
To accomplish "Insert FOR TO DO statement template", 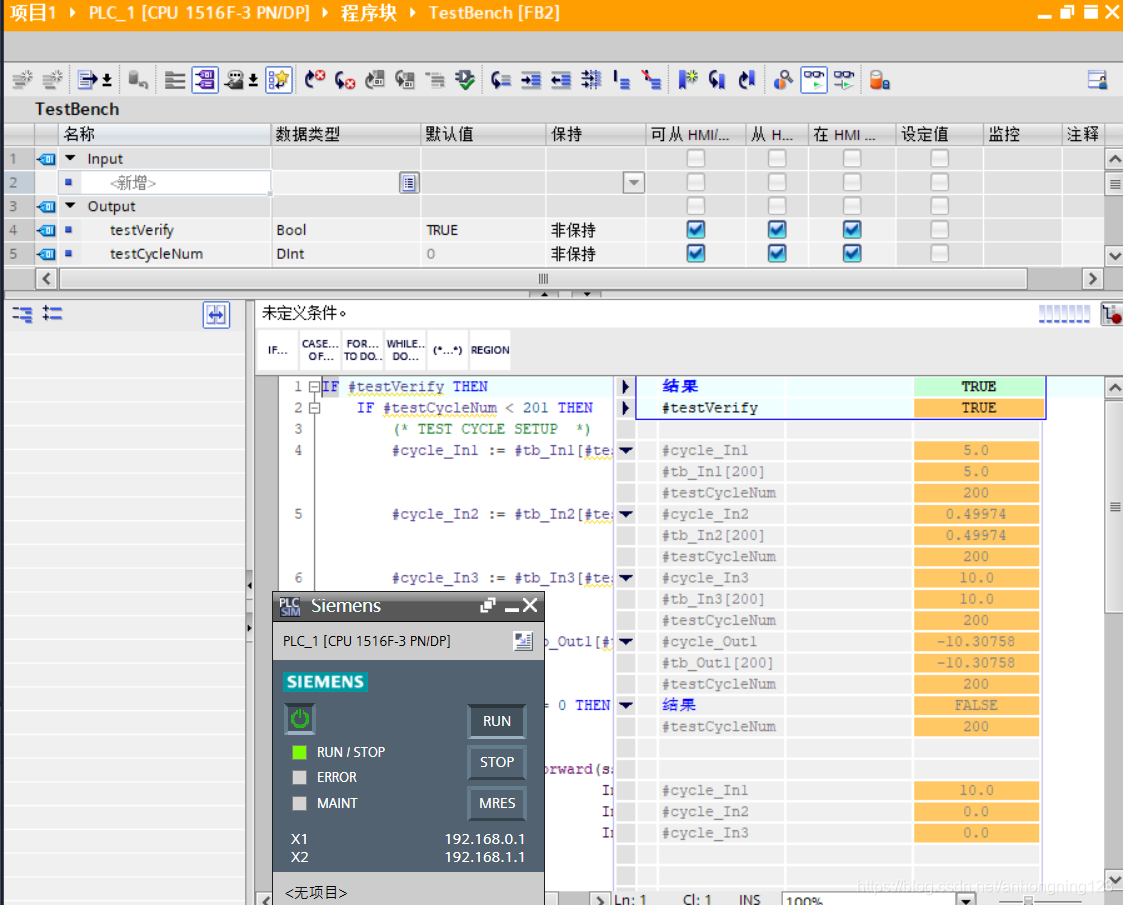I will click(362, 350).
